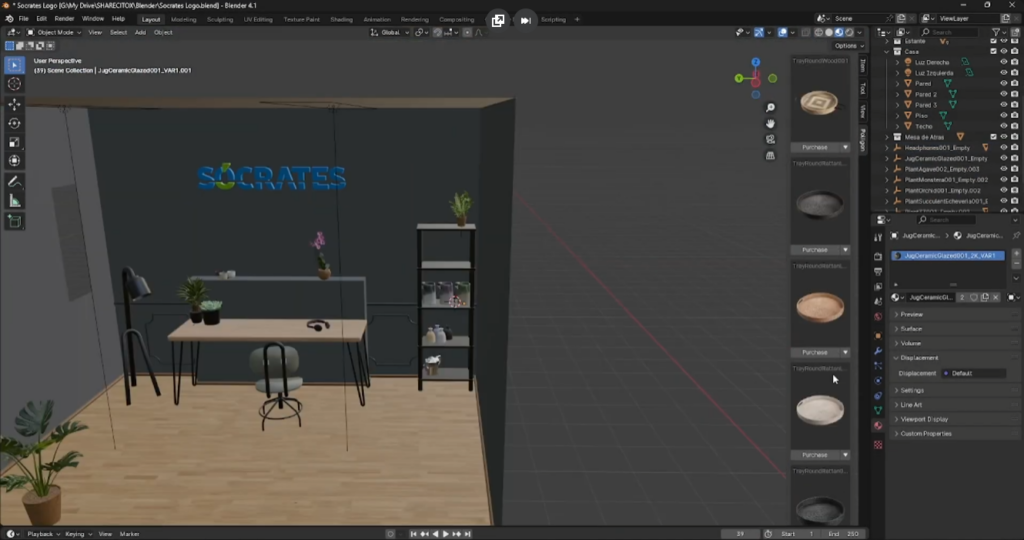Activate the Cursor tool
Screen dimensions: 1024x540
click(14, 84)
